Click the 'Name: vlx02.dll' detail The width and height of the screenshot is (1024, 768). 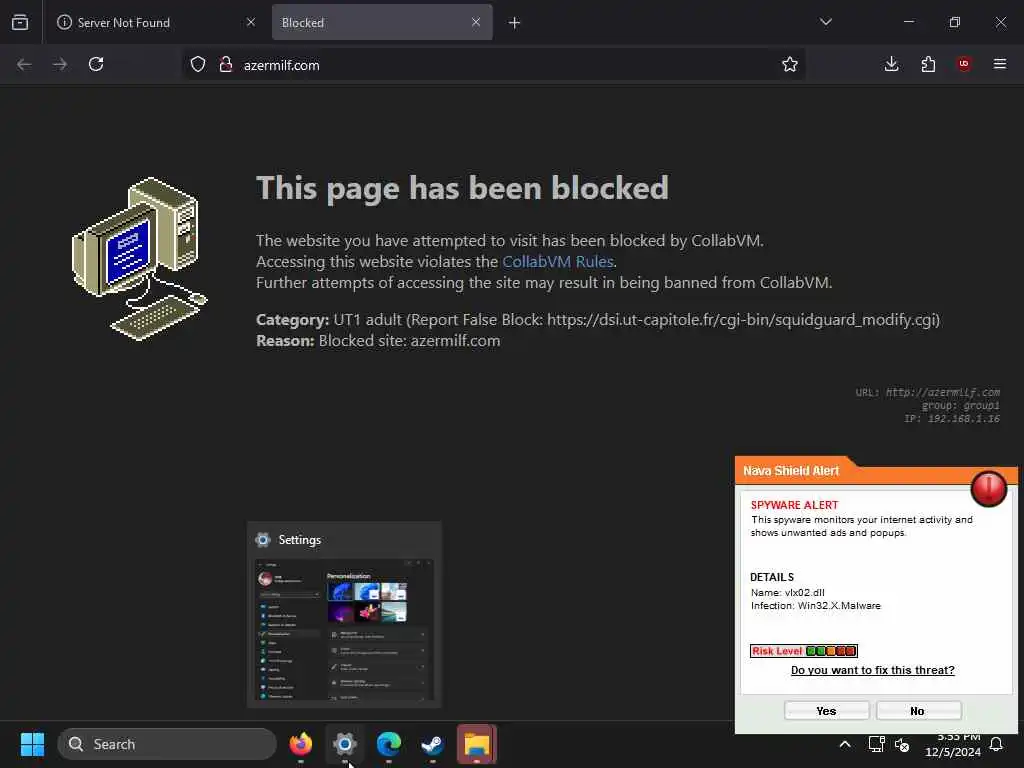pos(788,592)
